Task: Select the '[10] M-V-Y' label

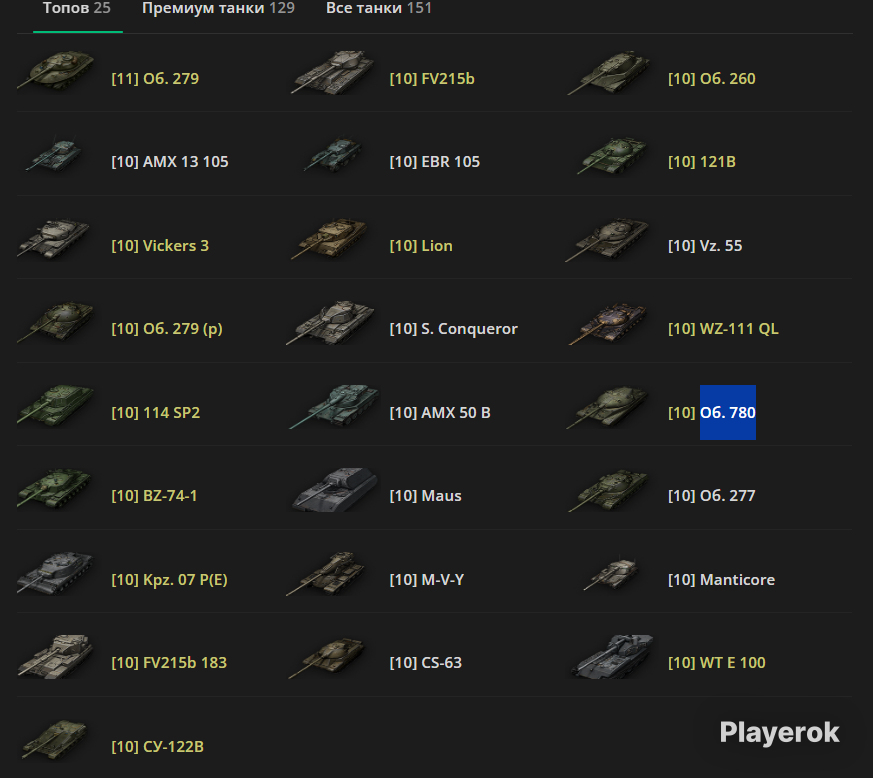Action: point(426,580)
